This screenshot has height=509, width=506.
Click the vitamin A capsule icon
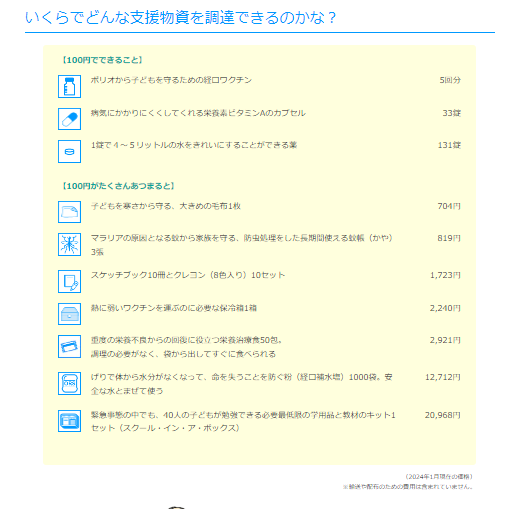tap(69, 119)
